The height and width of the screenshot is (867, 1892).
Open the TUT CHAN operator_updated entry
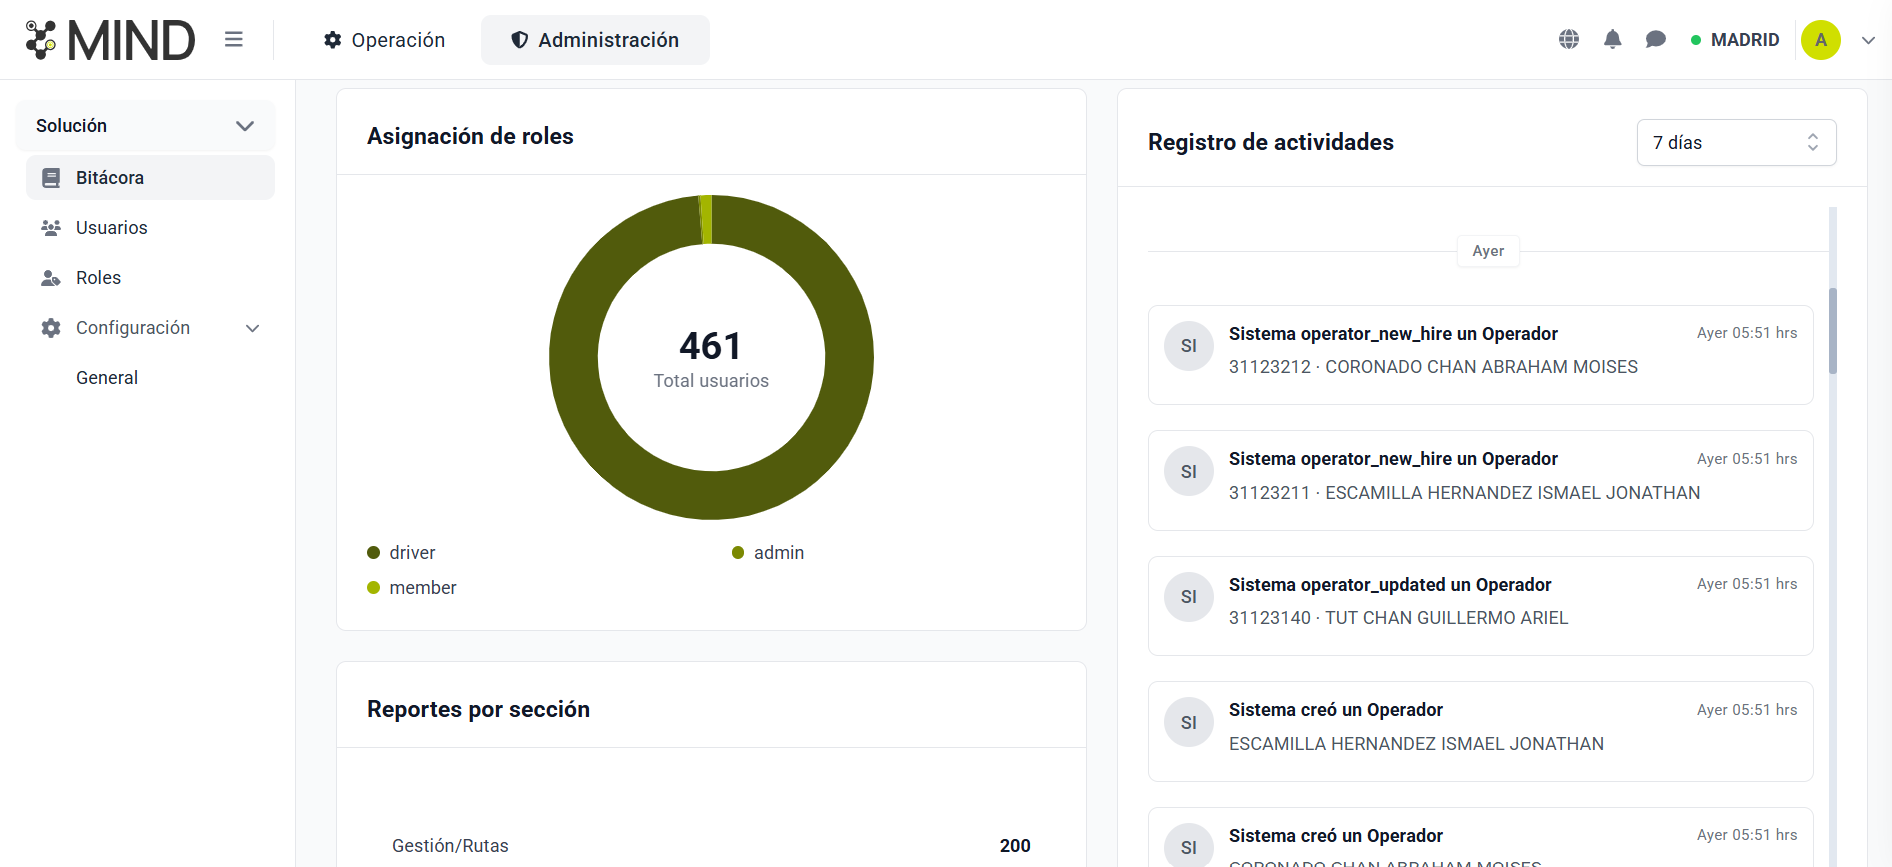1480,606
